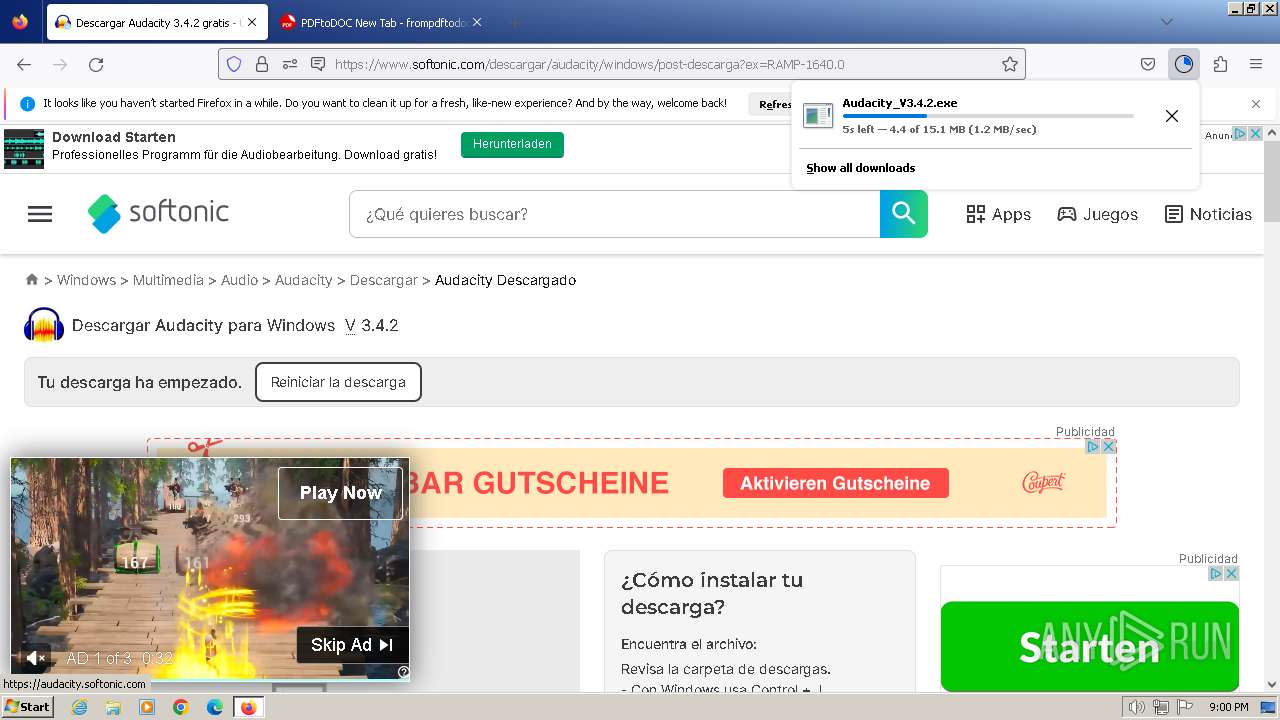Click the AdChoices icon on Gutscheine ad
The width and height of the screenshot is (1280, 720).
(x=1093, y=446)
